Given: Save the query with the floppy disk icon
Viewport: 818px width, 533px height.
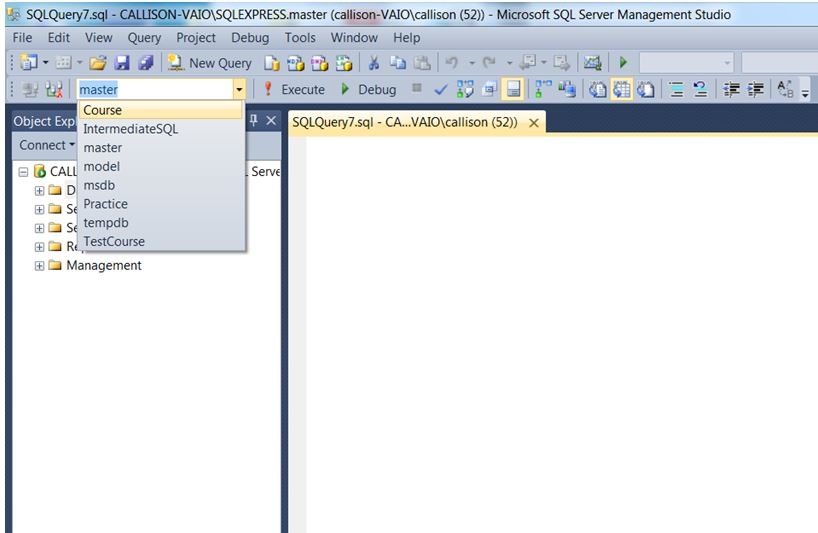Looking at the screenshot, I should (x=122, y=63).
